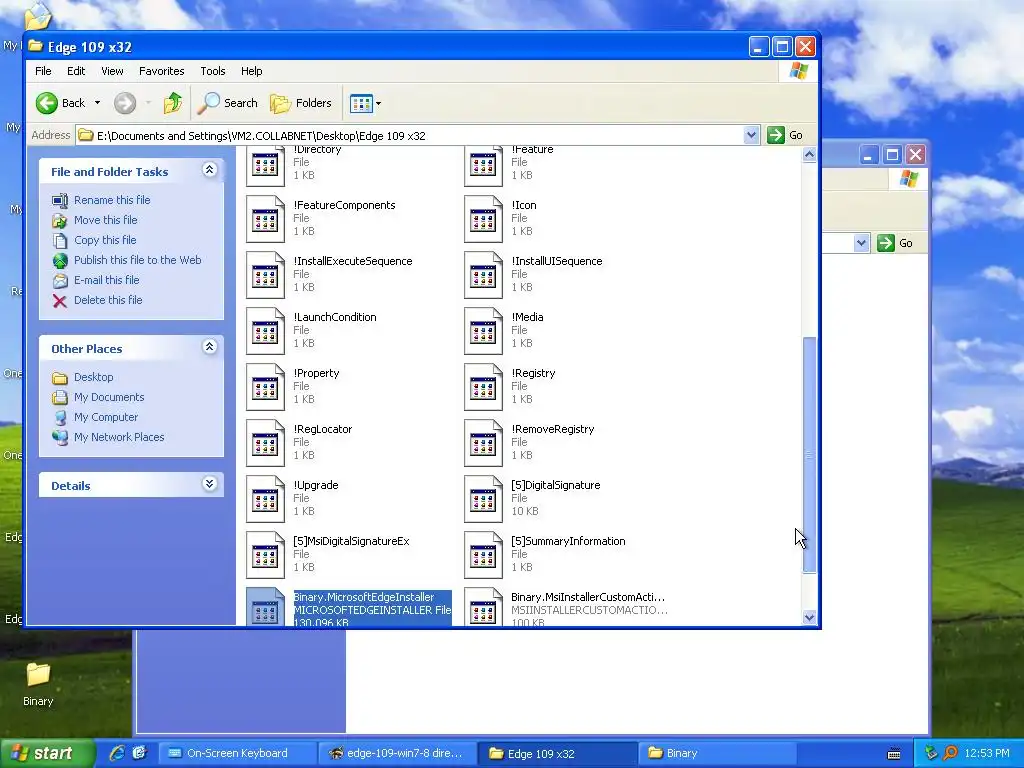Open the File menu
This screenshot has width=1024, height=768.
[43, 71]
